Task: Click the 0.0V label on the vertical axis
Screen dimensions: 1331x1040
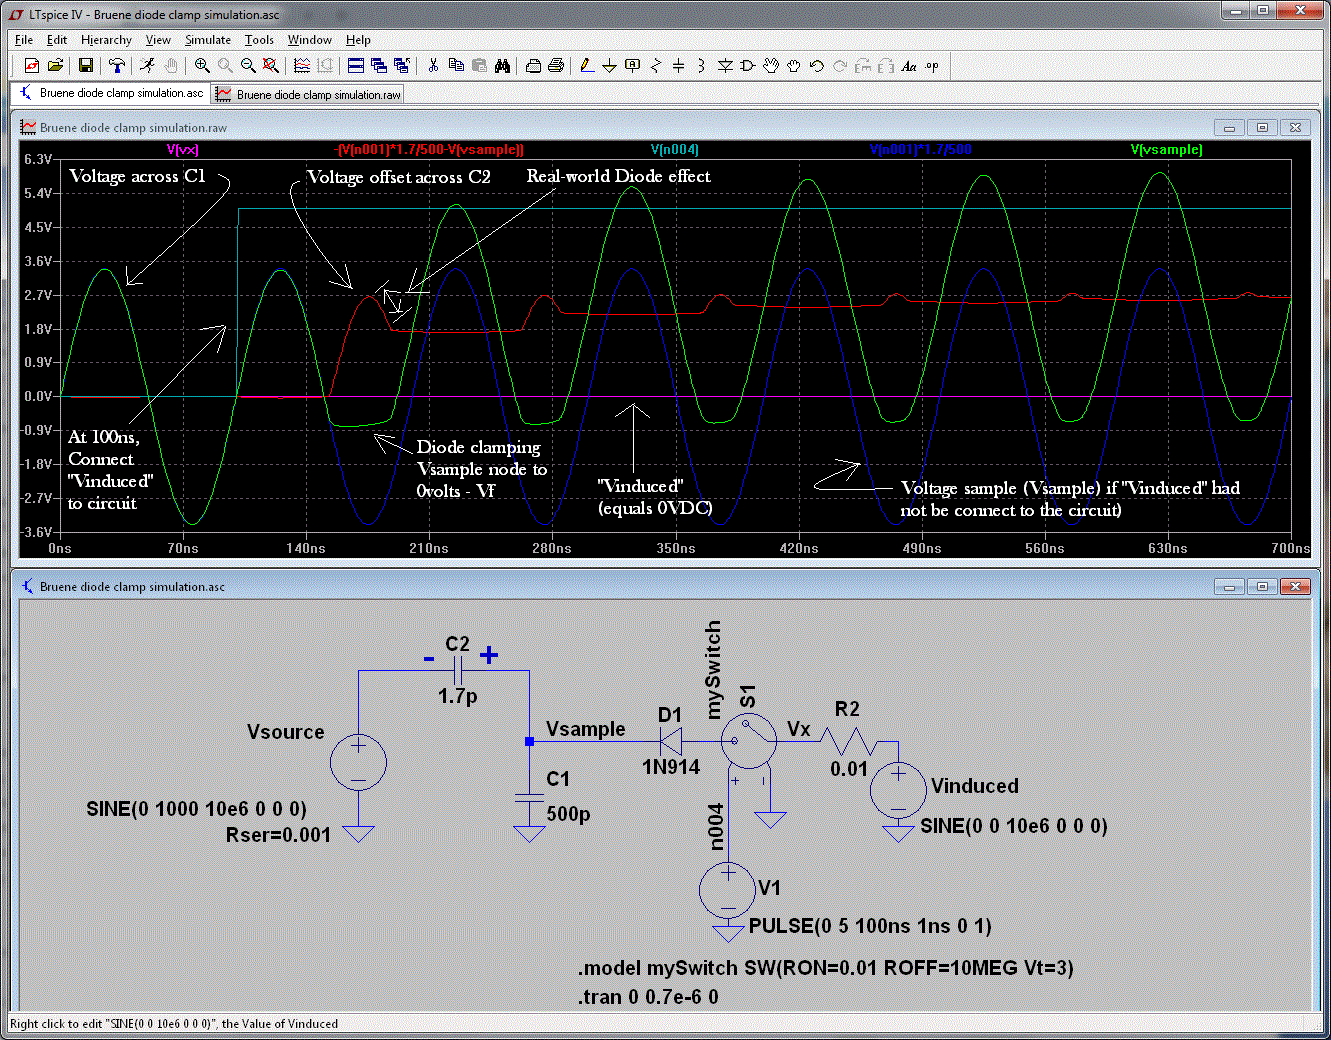Action: 38,397
